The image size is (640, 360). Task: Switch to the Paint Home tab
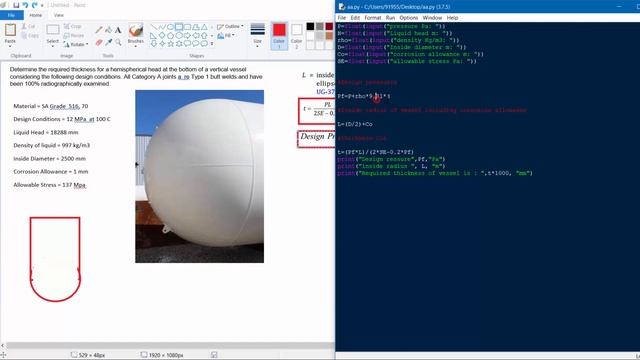point(36,15)
